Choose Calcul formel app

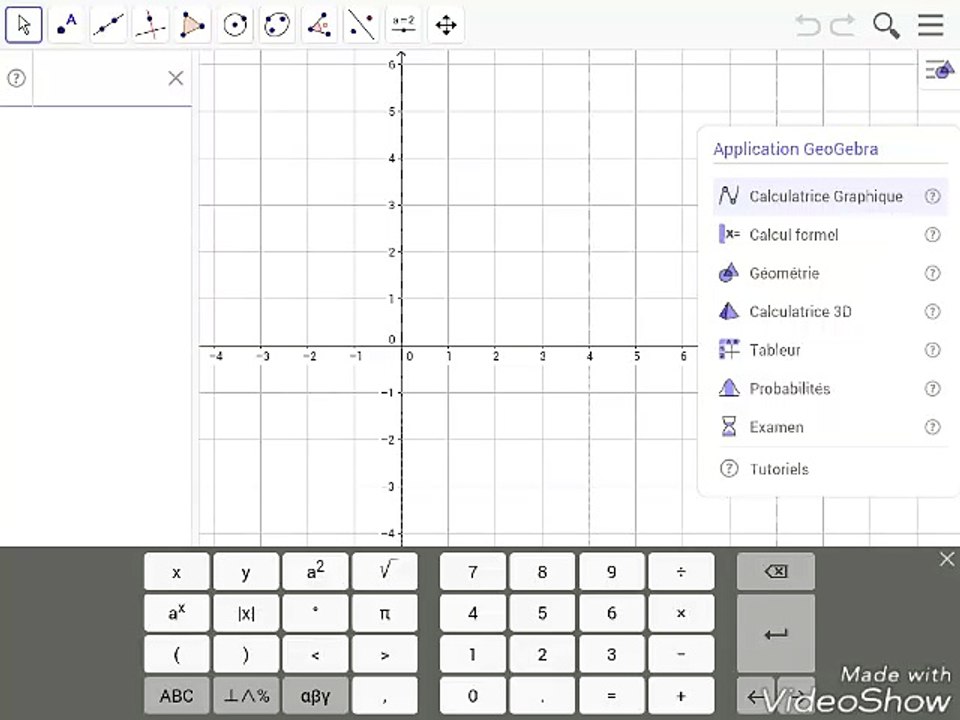830,234
